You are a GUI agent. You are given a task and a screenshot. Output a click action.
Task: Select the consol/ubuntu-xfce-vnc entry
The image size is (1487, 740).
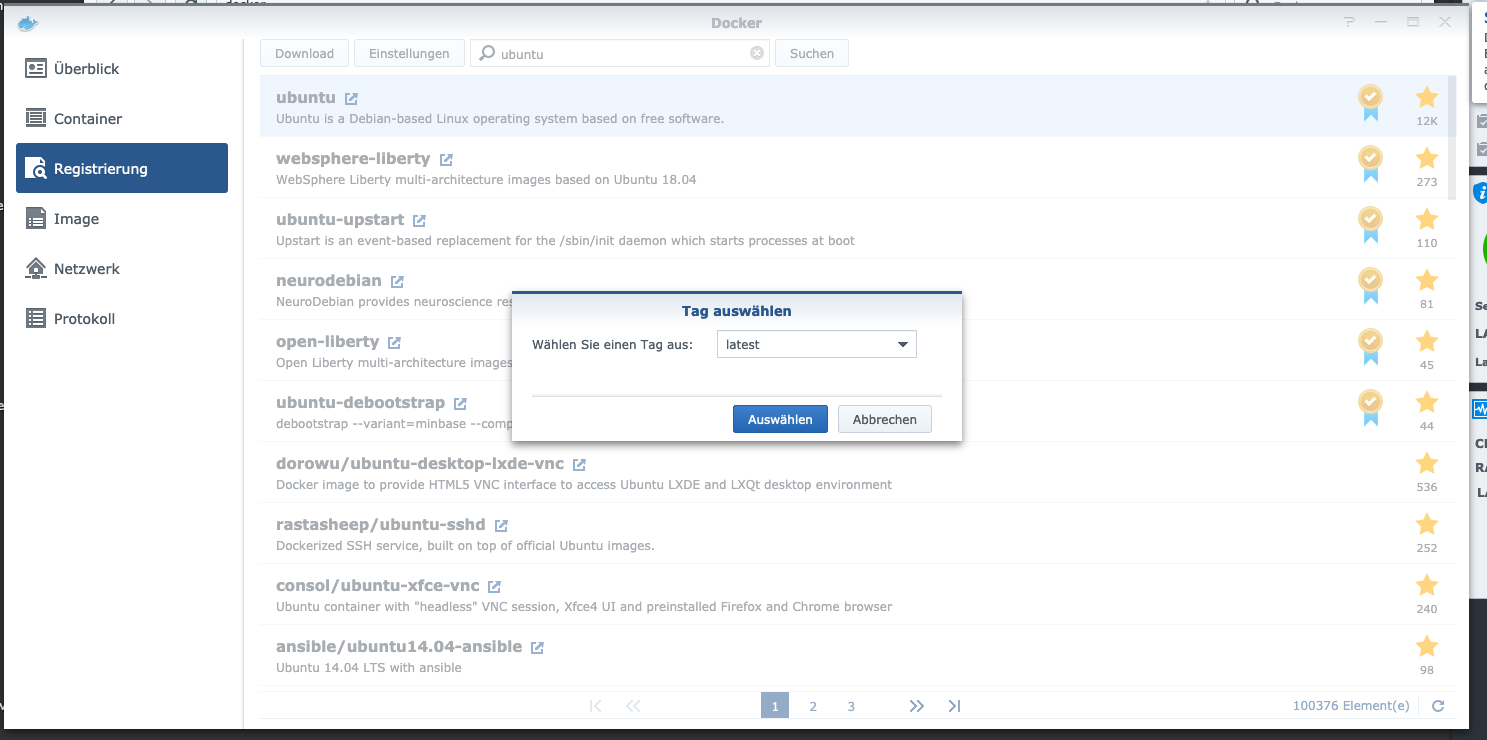click(377, 586)
